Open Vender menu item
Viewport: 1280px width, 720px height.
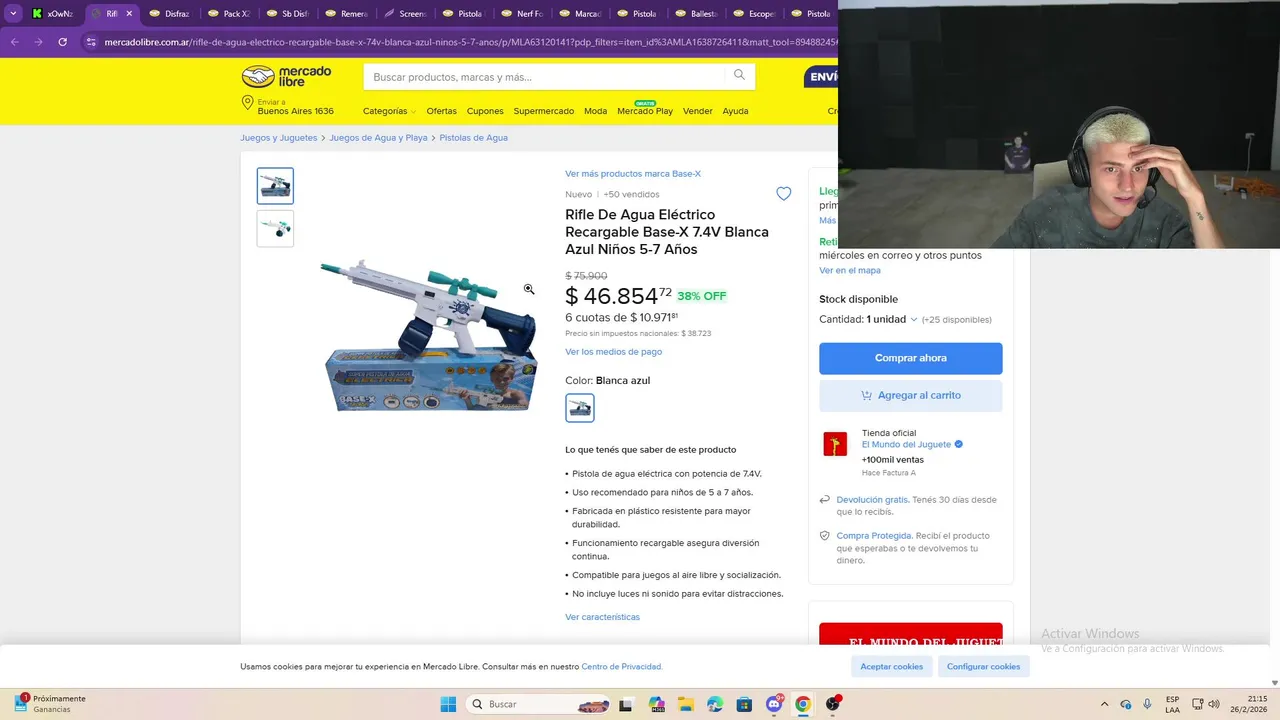pos(698,111)
